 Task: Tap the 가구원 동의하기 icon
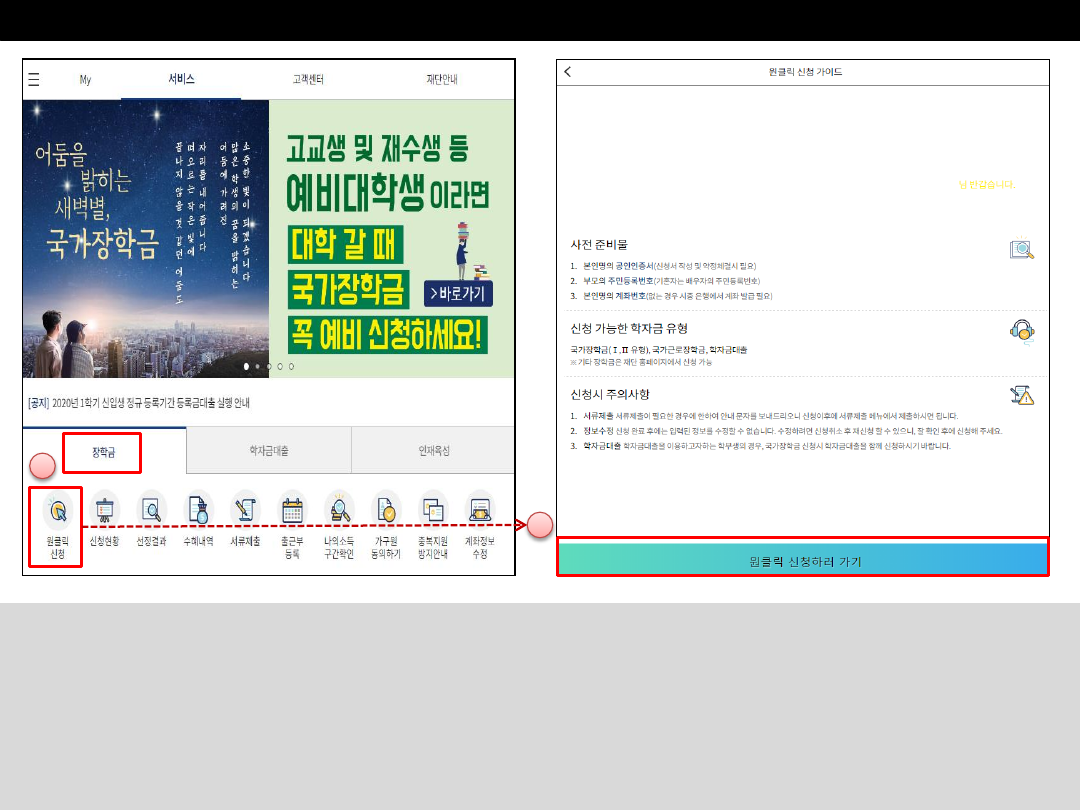(386, 510)
